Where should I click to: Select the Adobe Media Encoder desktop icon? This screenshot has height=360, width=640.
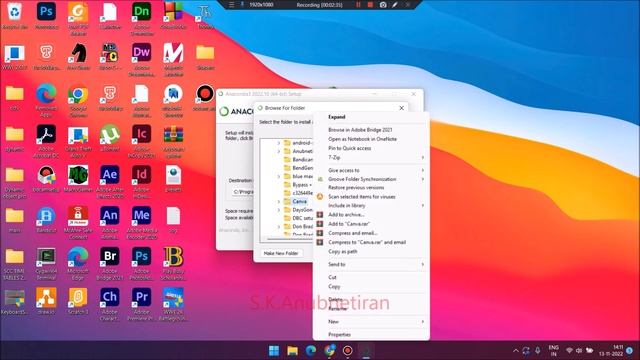pos(141,216)
